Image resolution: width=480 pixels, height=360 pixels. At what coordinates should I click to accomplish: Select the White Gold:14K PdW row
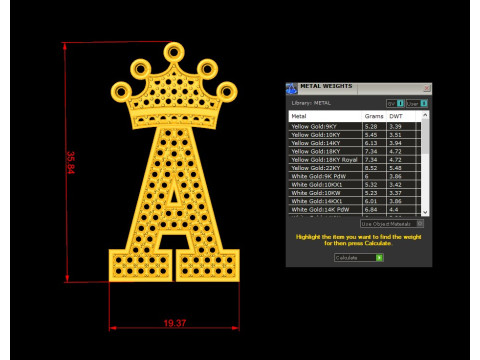pyautogui.click(x=355, y=210)
